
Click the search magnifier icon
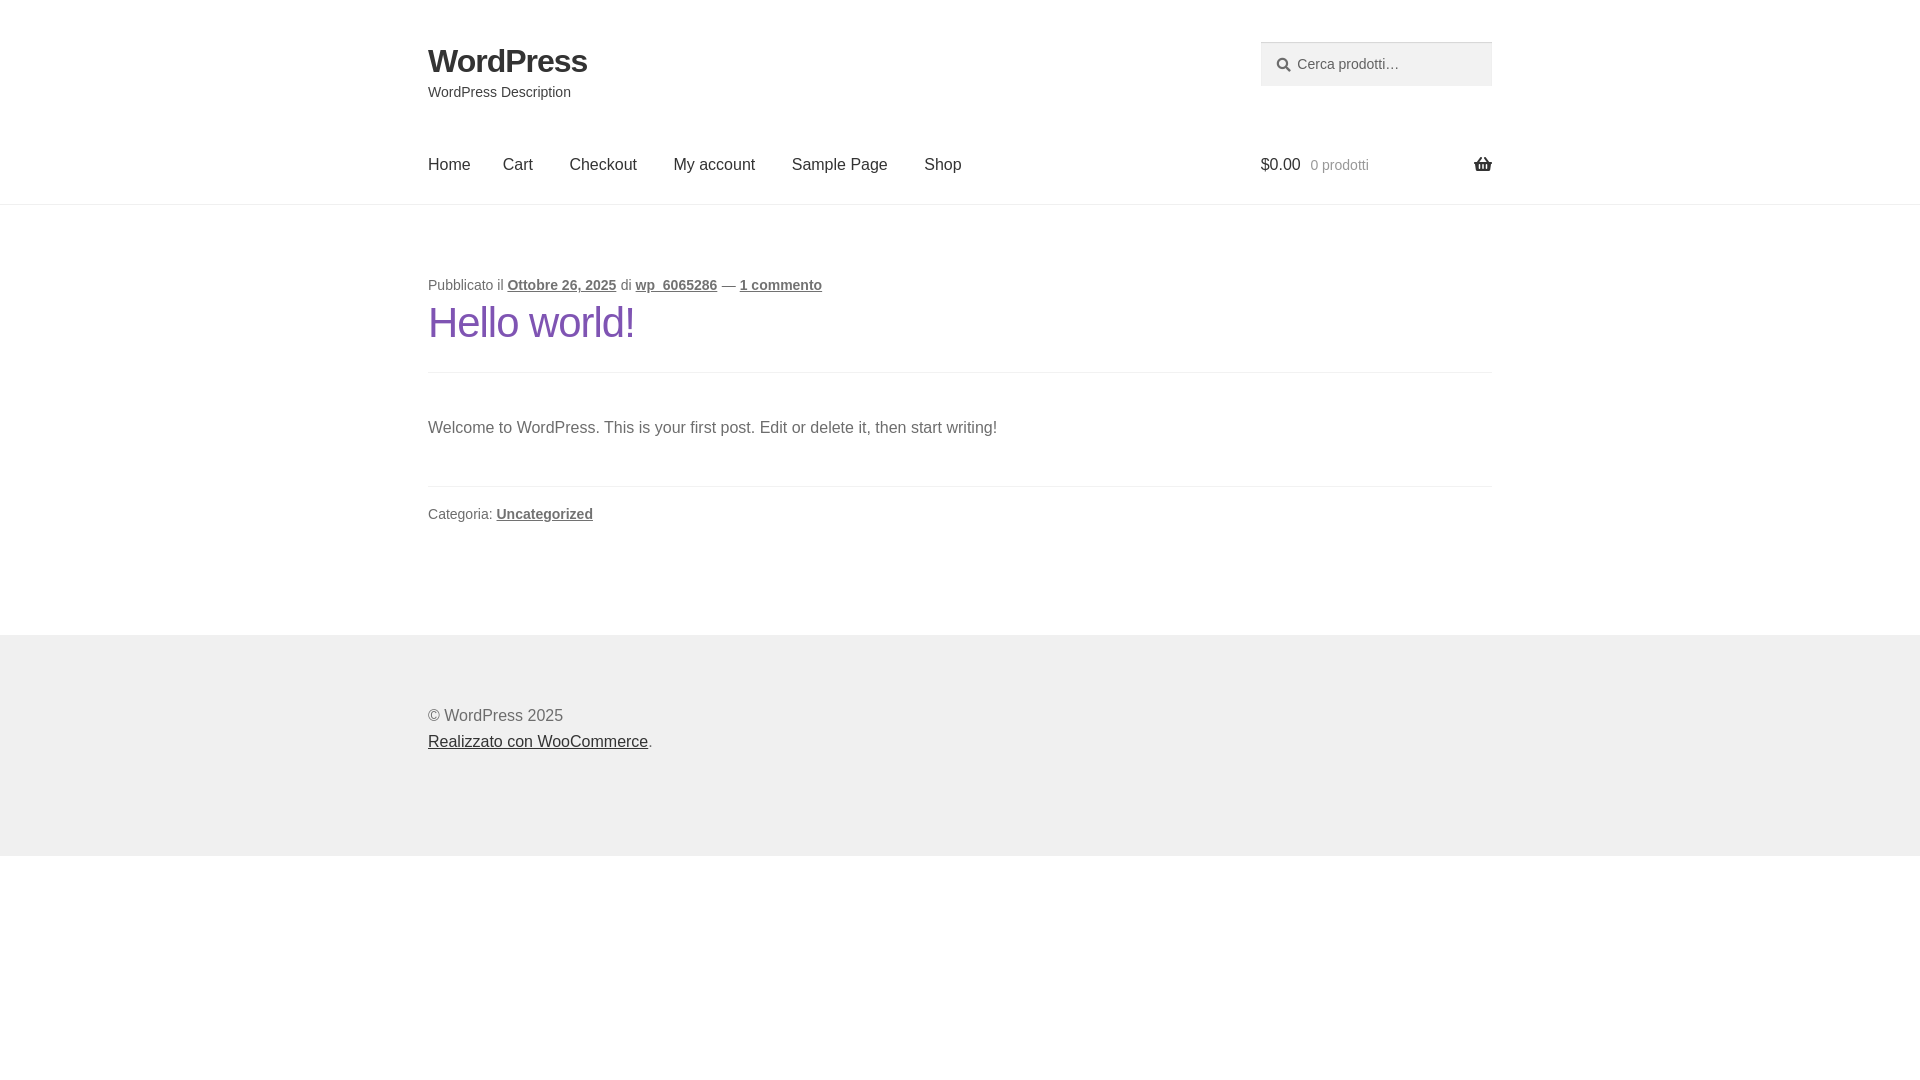[x=1283, y=65]
